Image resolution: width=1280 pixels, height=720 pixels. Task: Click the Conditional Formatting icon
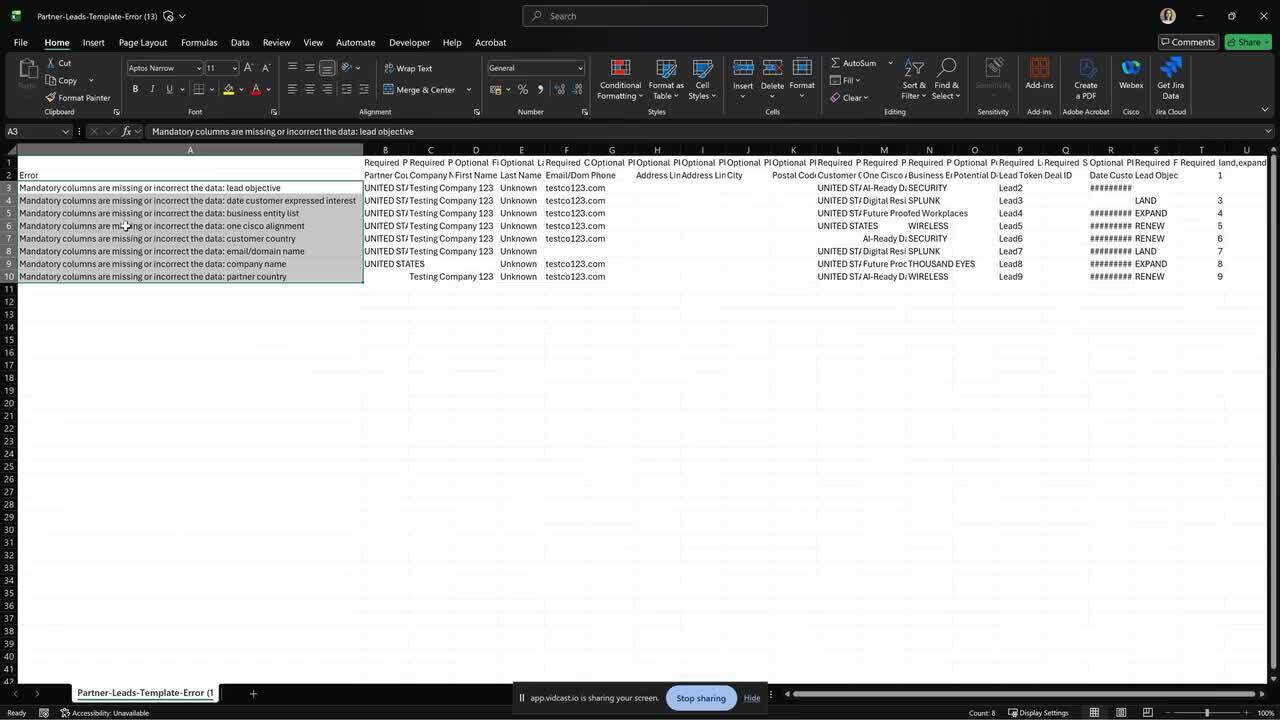pyautogui.click(x=620, y=68)
